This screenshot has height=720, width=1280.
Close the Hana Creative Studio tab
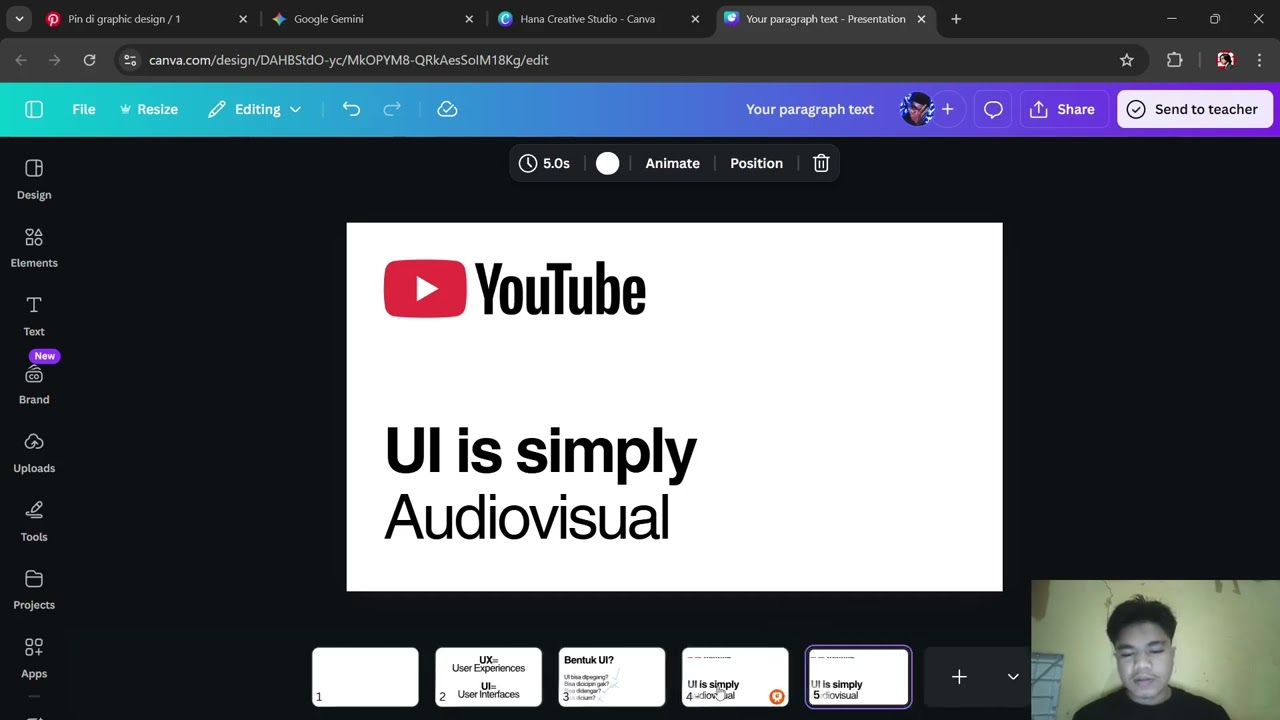(x=695, y=19)
